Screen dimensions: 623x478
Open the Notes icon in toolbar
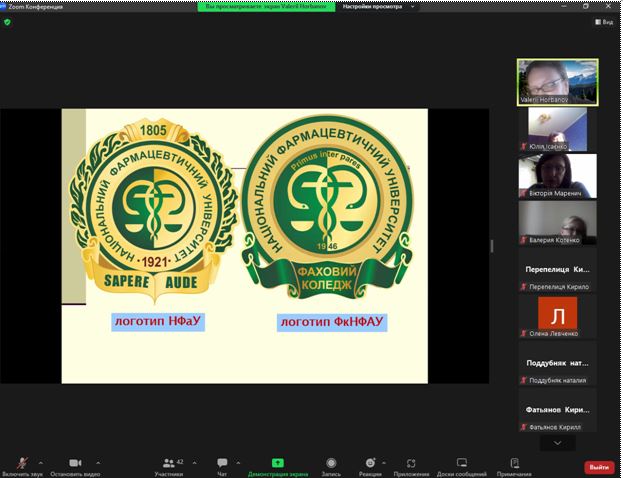coord(515,463)
